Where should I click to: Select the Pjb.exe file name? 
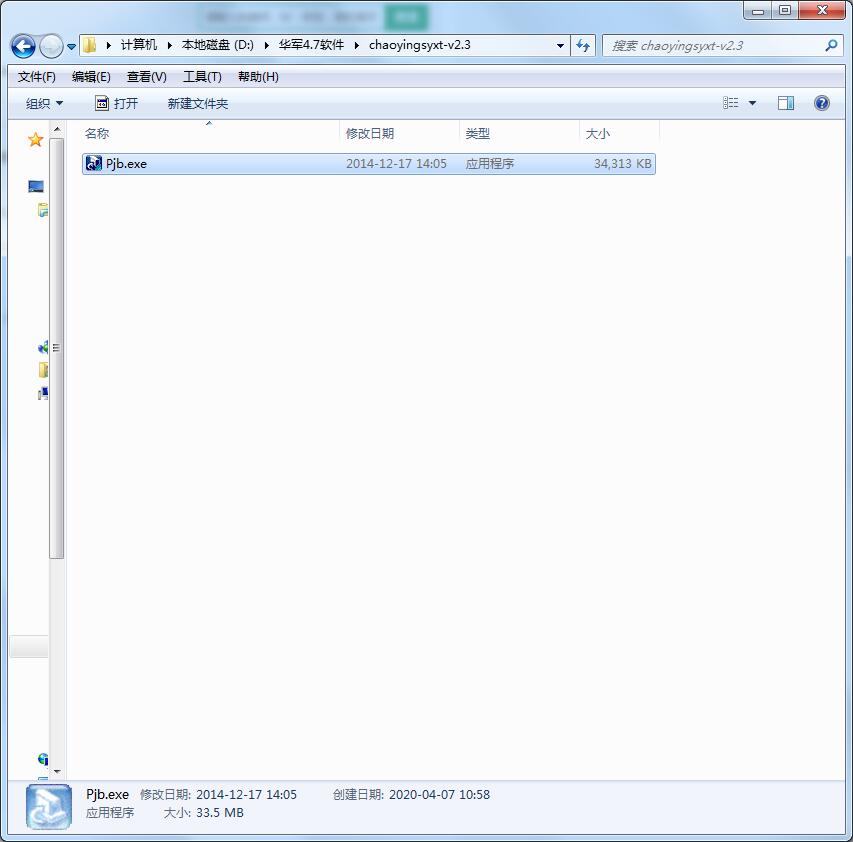coord(126,164)
